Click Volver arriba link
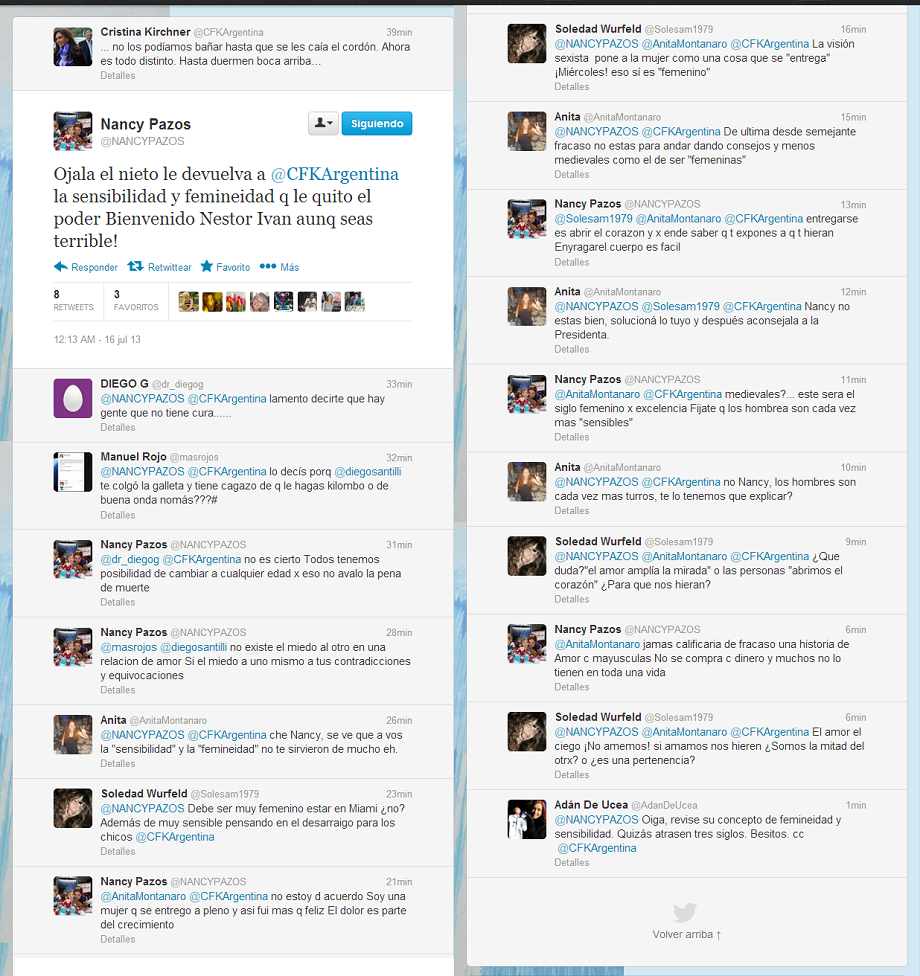Image resolution: width=920 pixels, height=976 pixels. click(687, 934)
